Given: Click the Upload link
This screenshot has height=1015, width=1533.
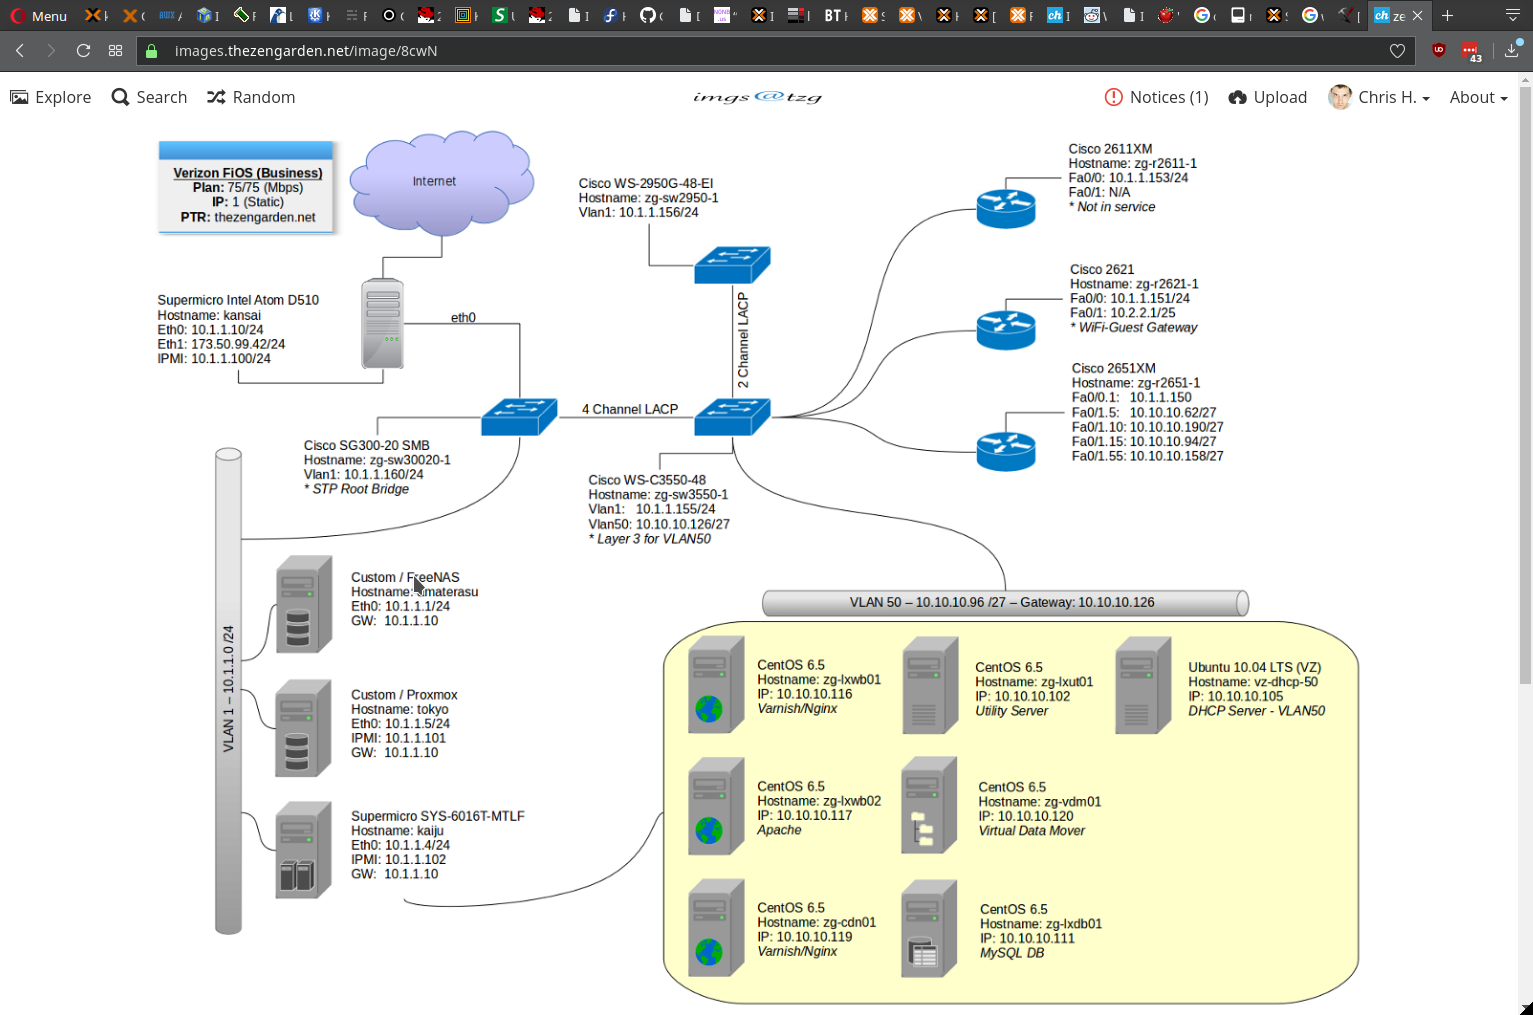Looking at the screenshot, I should [x=1267, y=97].
